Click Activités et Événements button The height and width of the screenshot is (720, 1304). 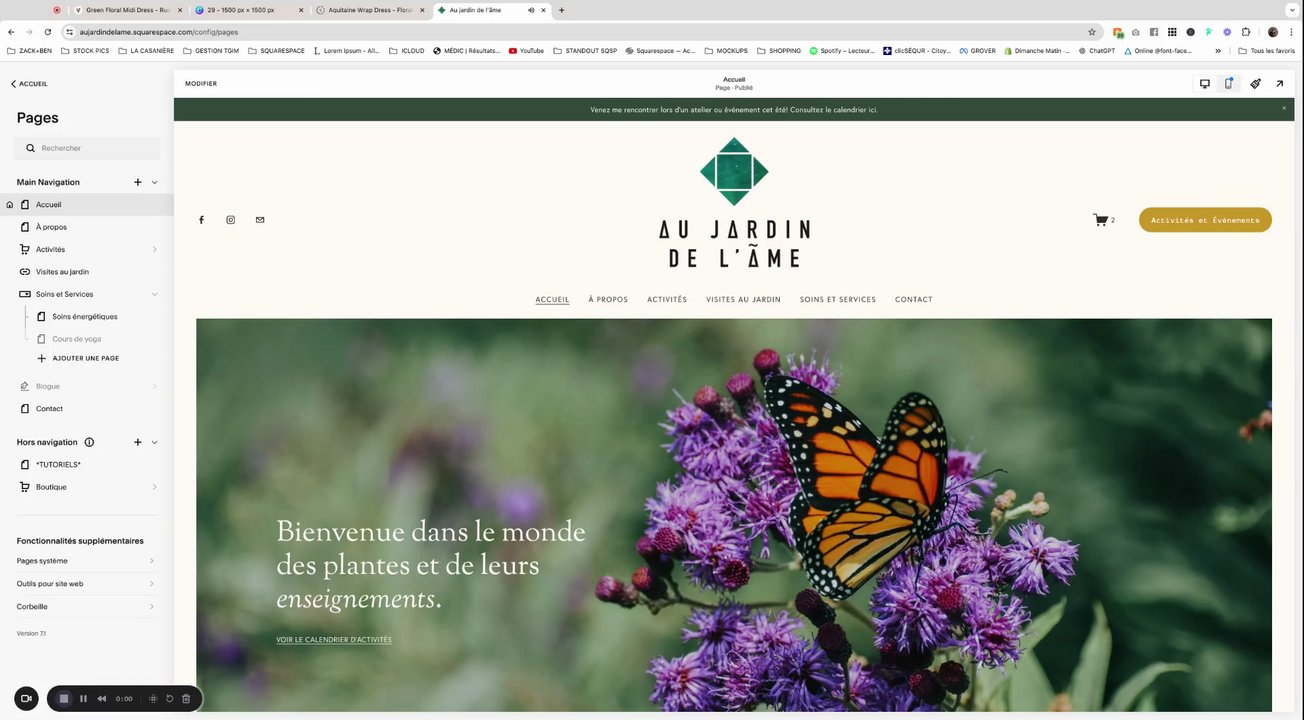pos(1205,220)
